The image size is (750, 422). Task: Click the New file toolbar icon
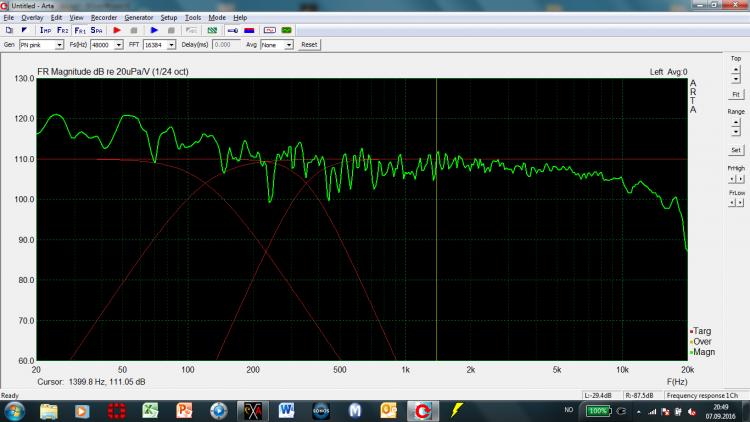pyautogui.click(x=8, y=31)
